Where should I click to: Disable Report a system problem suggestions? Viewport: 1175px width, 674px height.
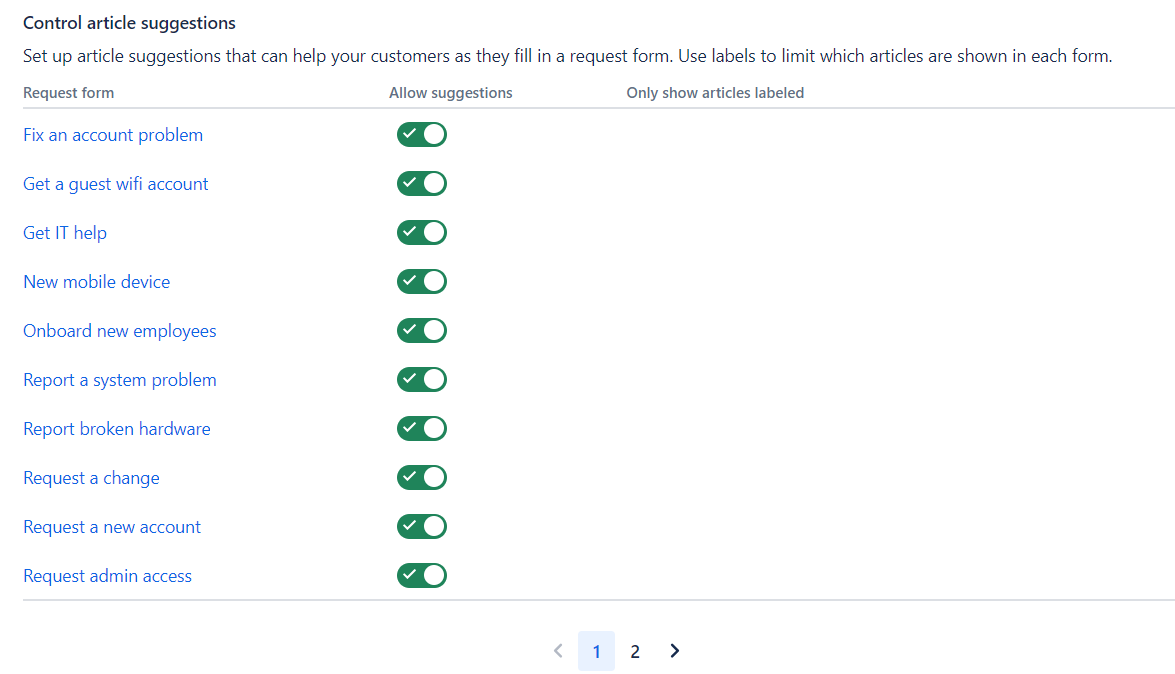click(421, 380)
